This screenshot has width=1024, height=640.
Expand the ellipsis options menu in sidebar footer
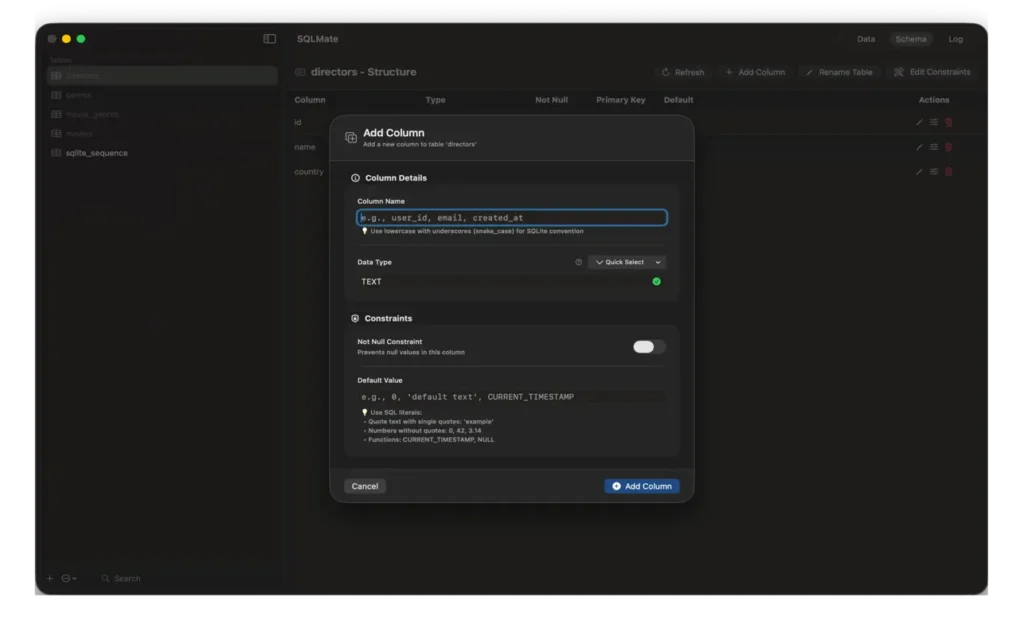coord(69,578)
